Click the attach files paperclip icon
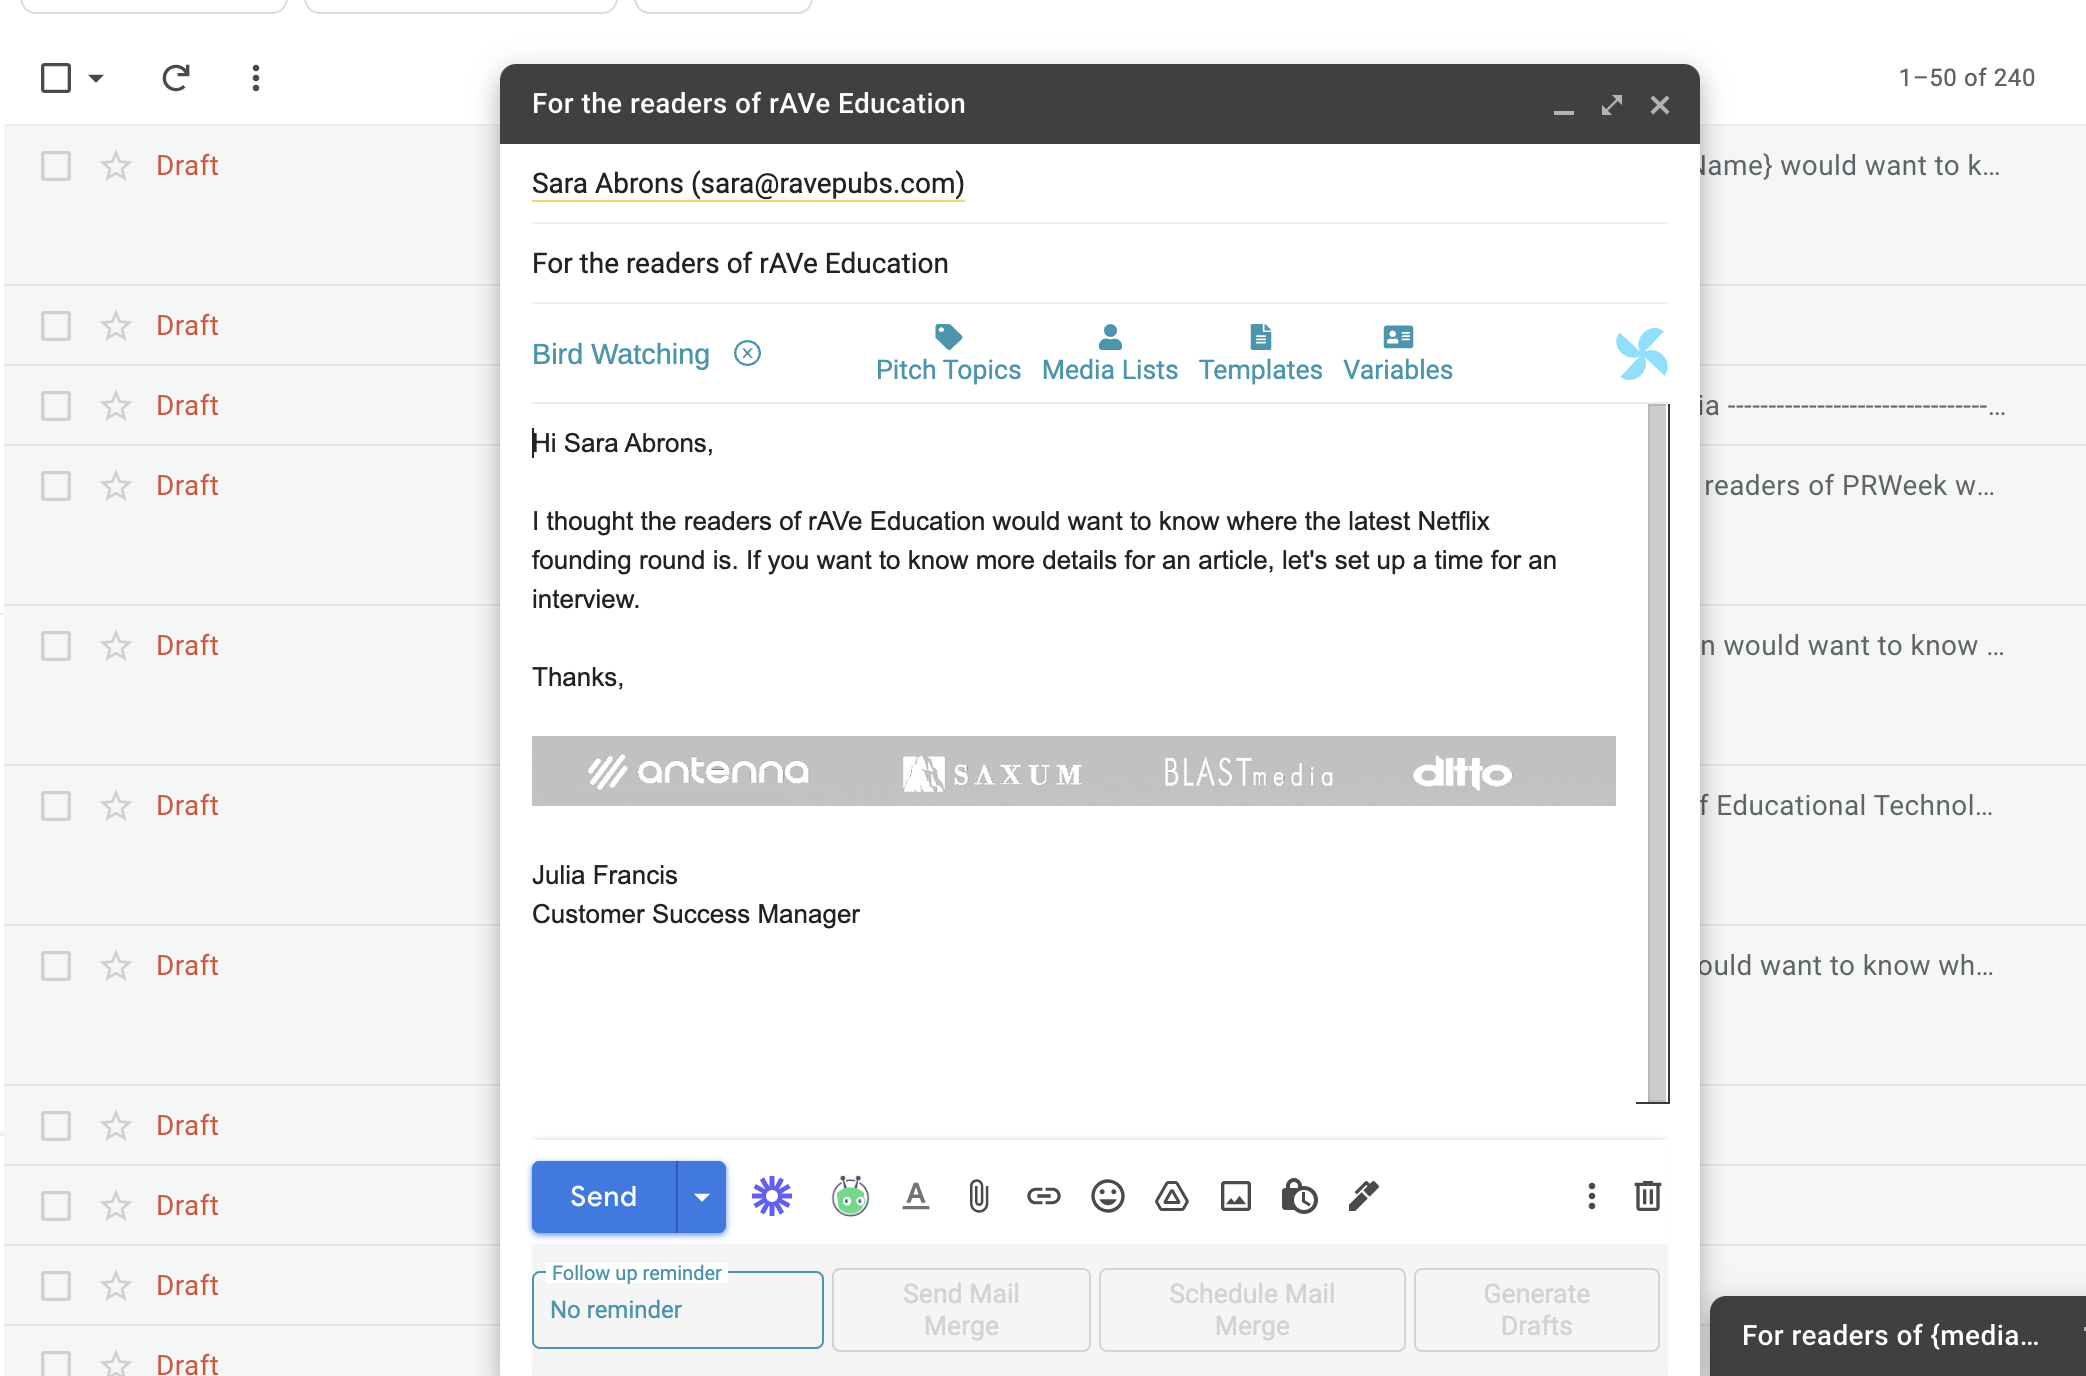 click(978, 1196)
